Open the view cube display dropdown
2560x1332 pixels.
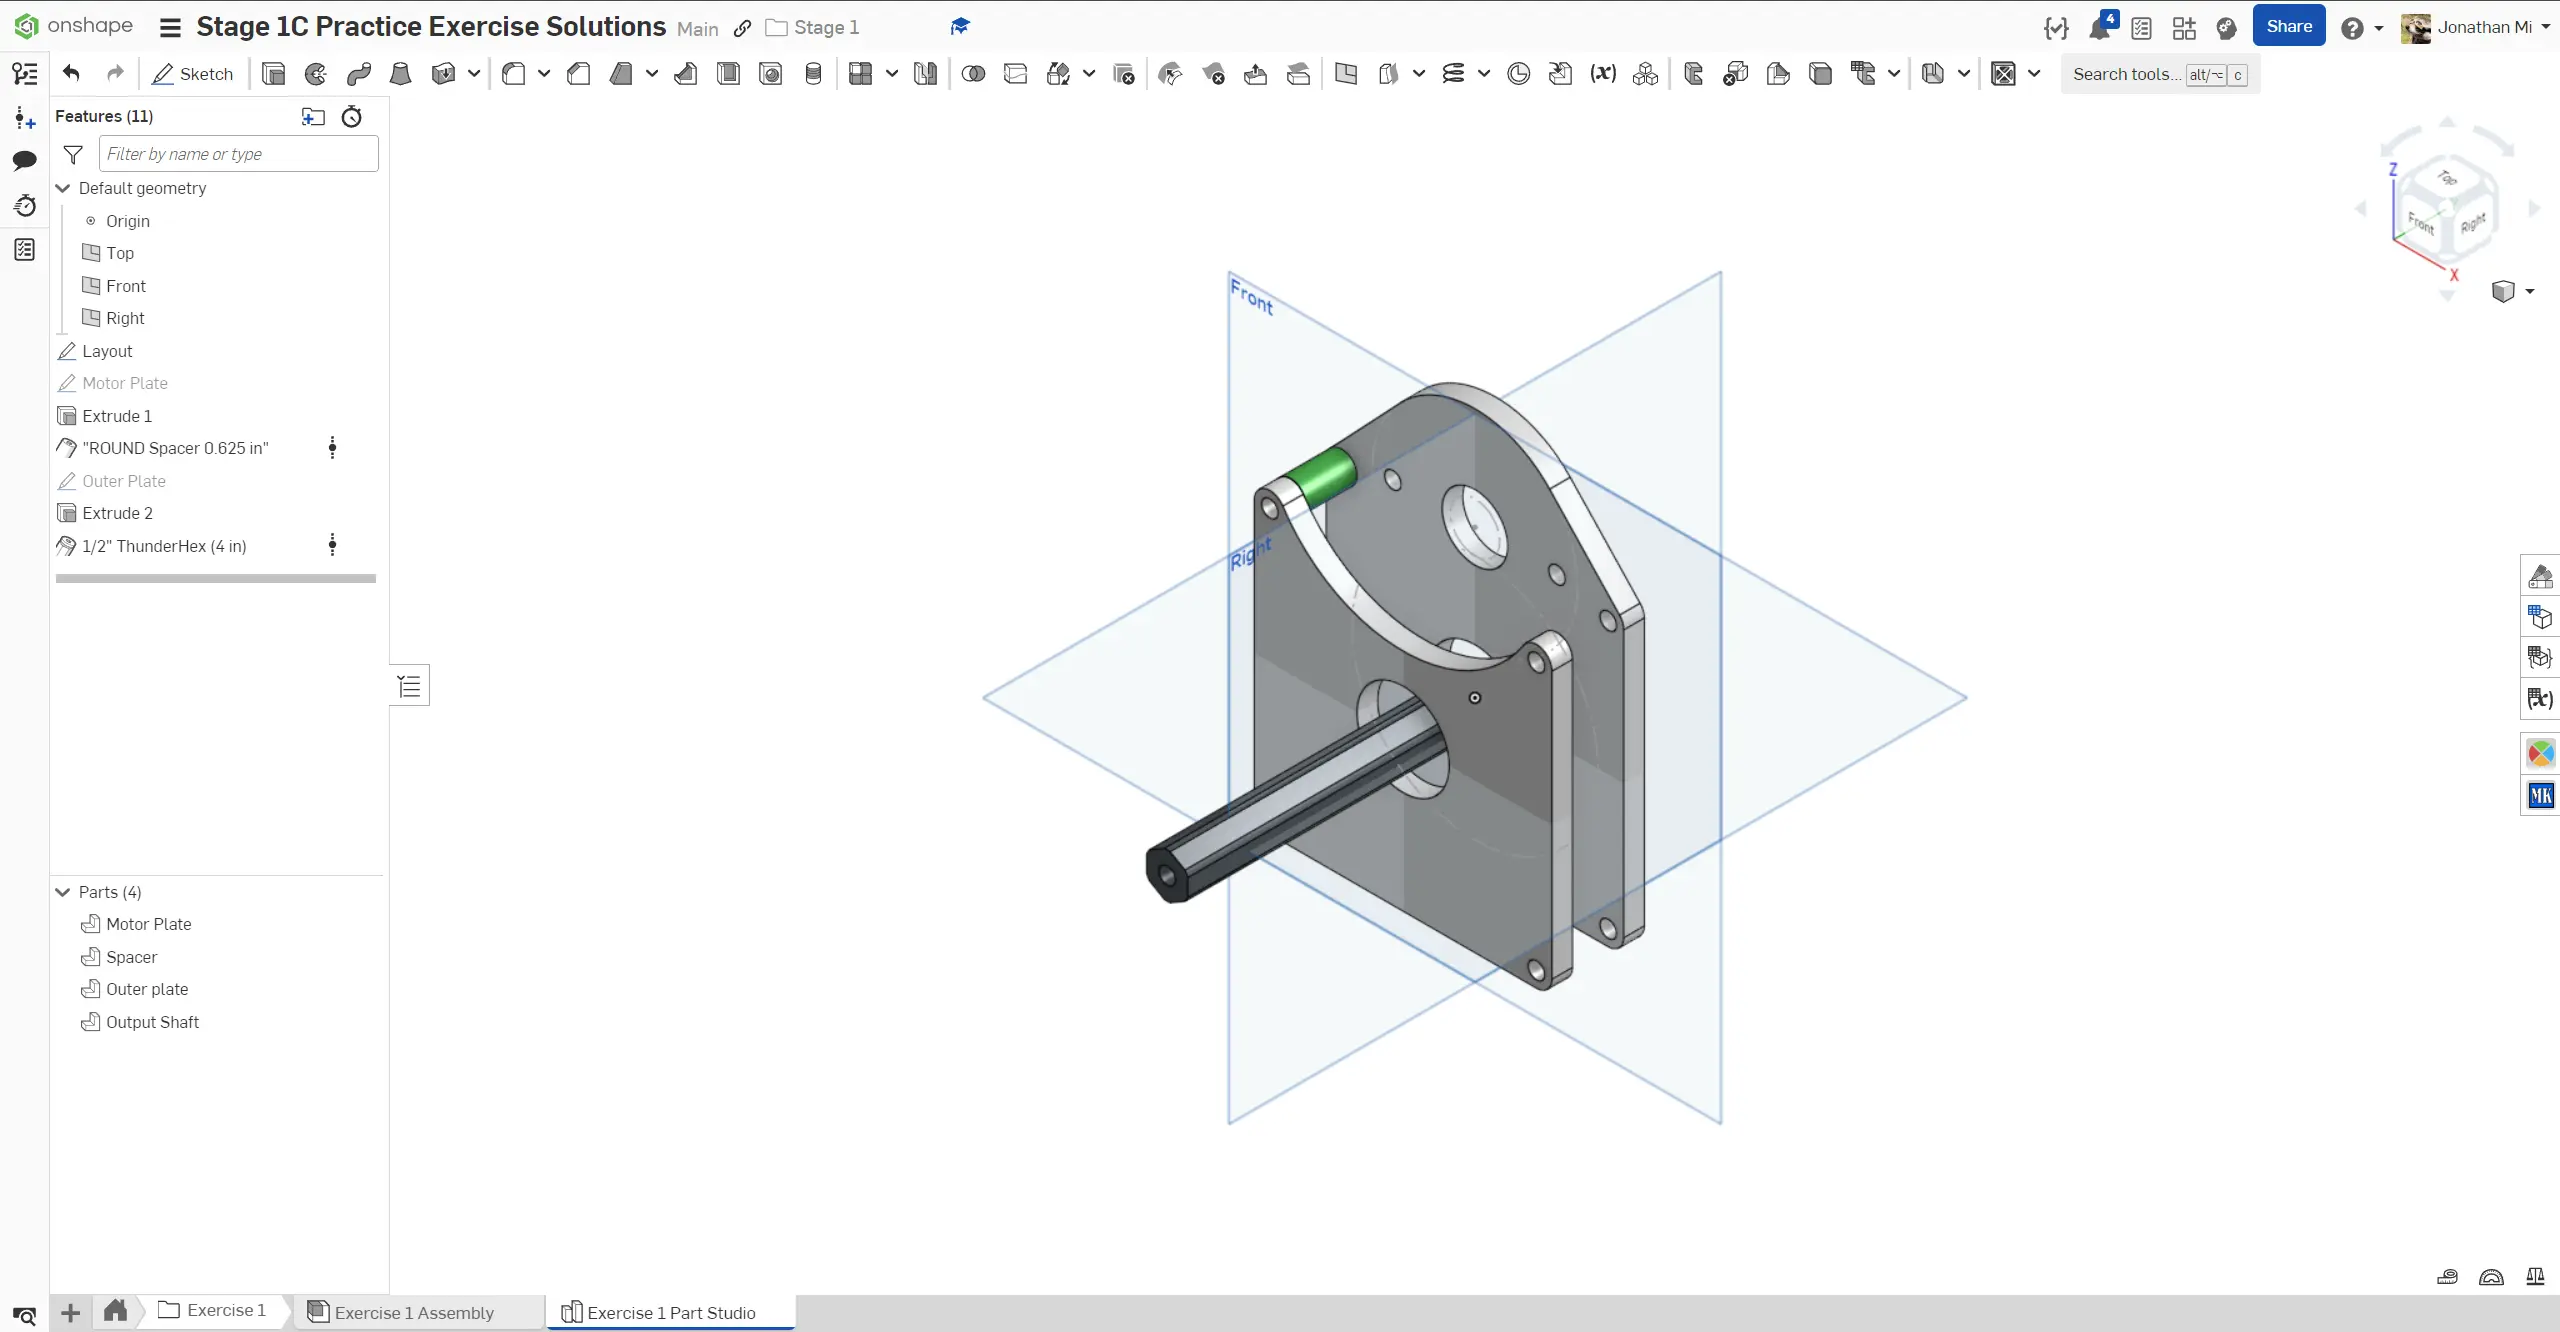point(2530,292)
